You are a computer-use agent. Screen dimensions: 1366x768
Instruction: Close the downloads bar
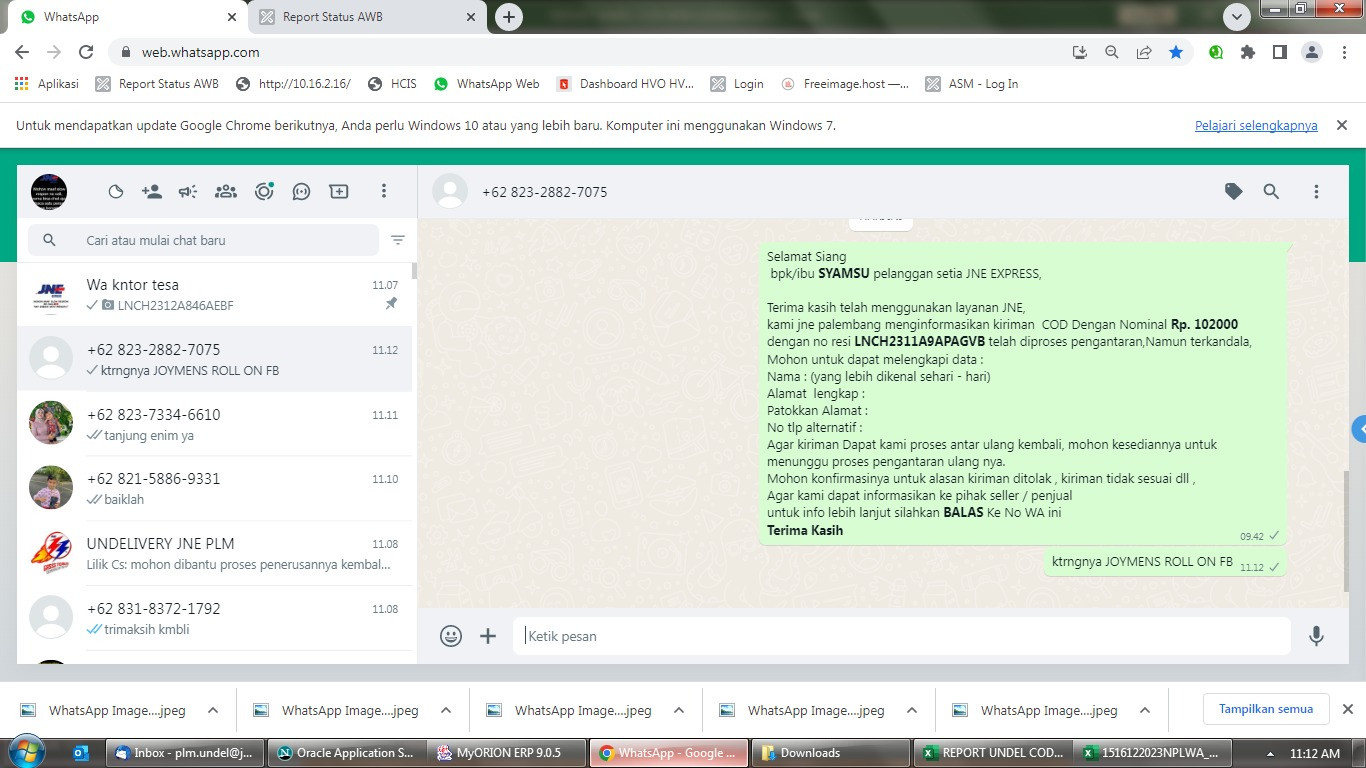(x=1347, y=709)
